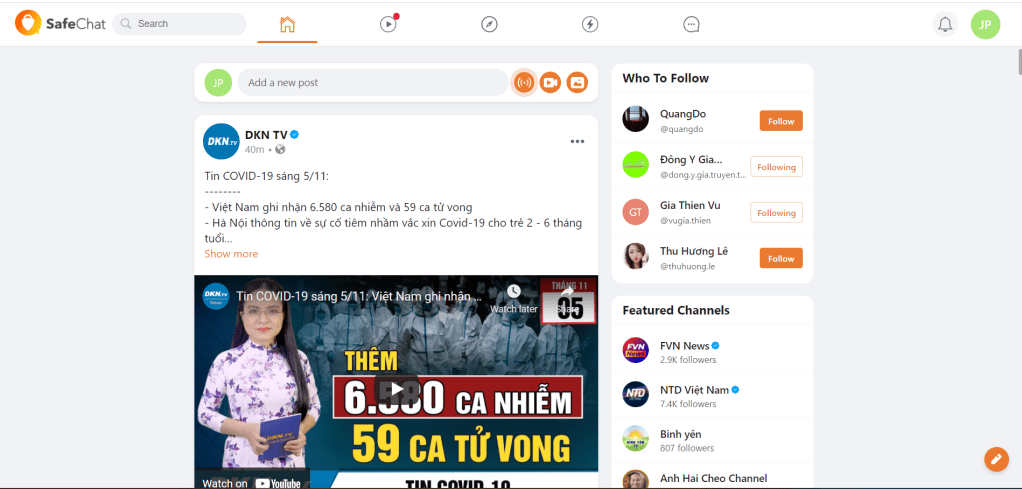
Task: Open FVN News featured channel
Action: pyautogui.click(x=684, y=346)
